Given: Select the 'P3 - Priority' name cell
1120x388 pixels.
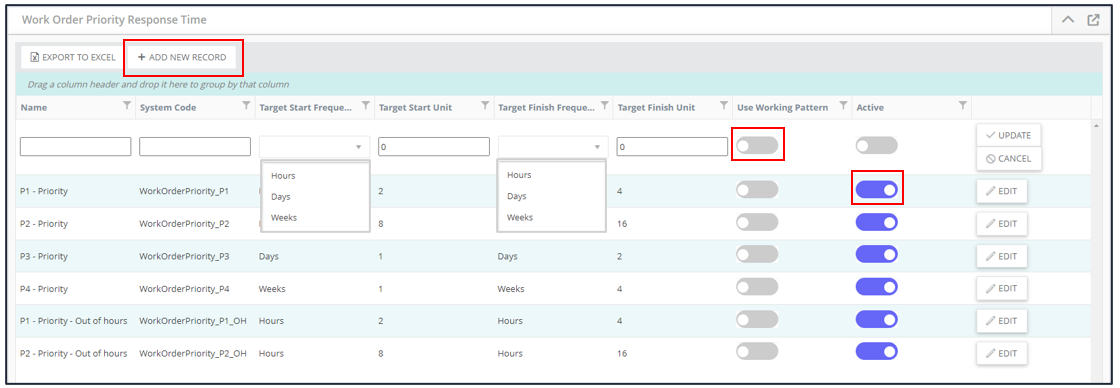Looking at the screenshot, I should (44, 256).
